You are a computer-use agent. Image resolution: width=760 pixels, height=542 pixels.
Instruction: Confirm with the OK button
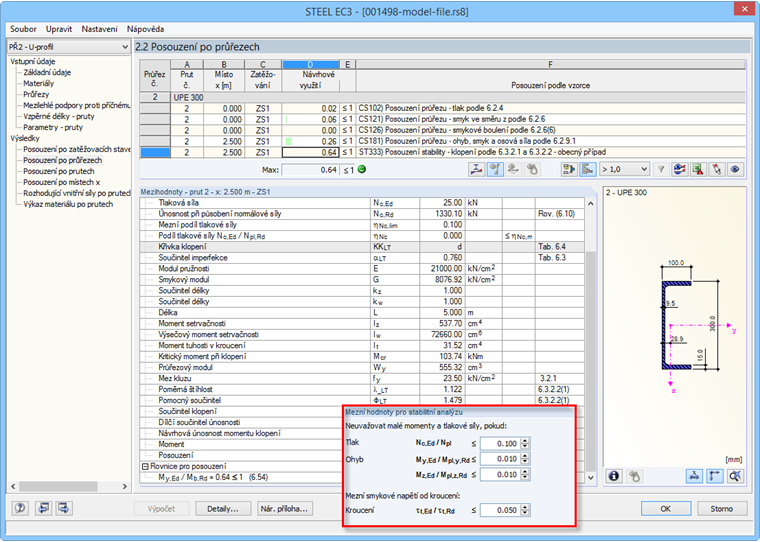665,509
